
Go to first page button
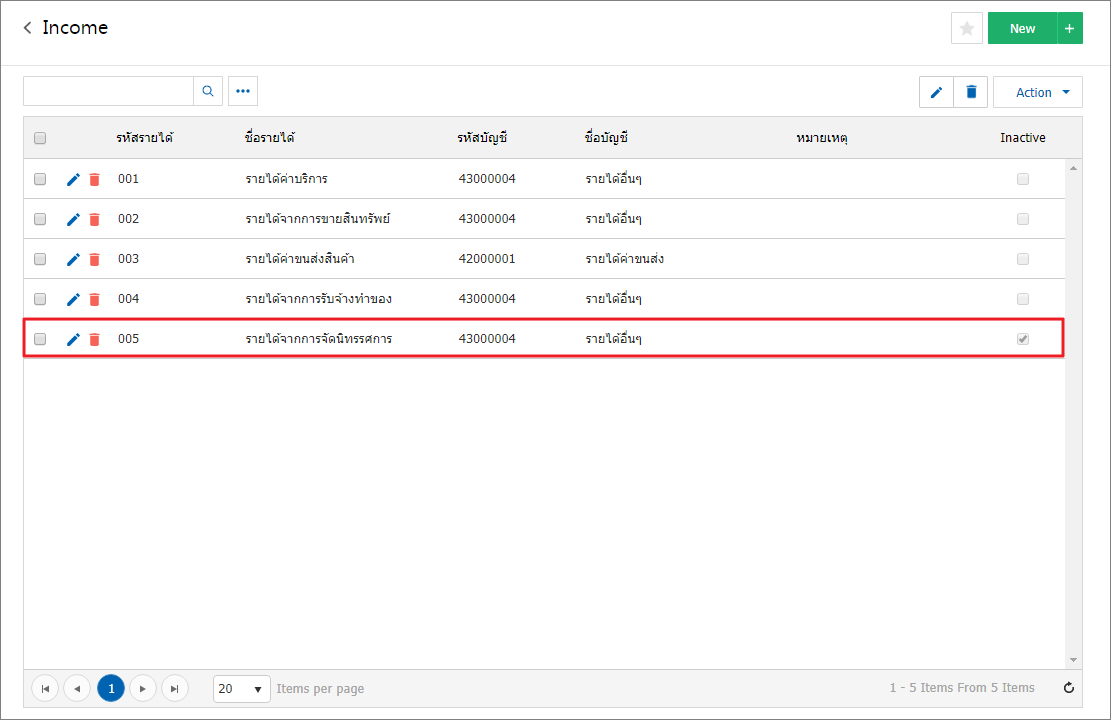click(45, 688)
